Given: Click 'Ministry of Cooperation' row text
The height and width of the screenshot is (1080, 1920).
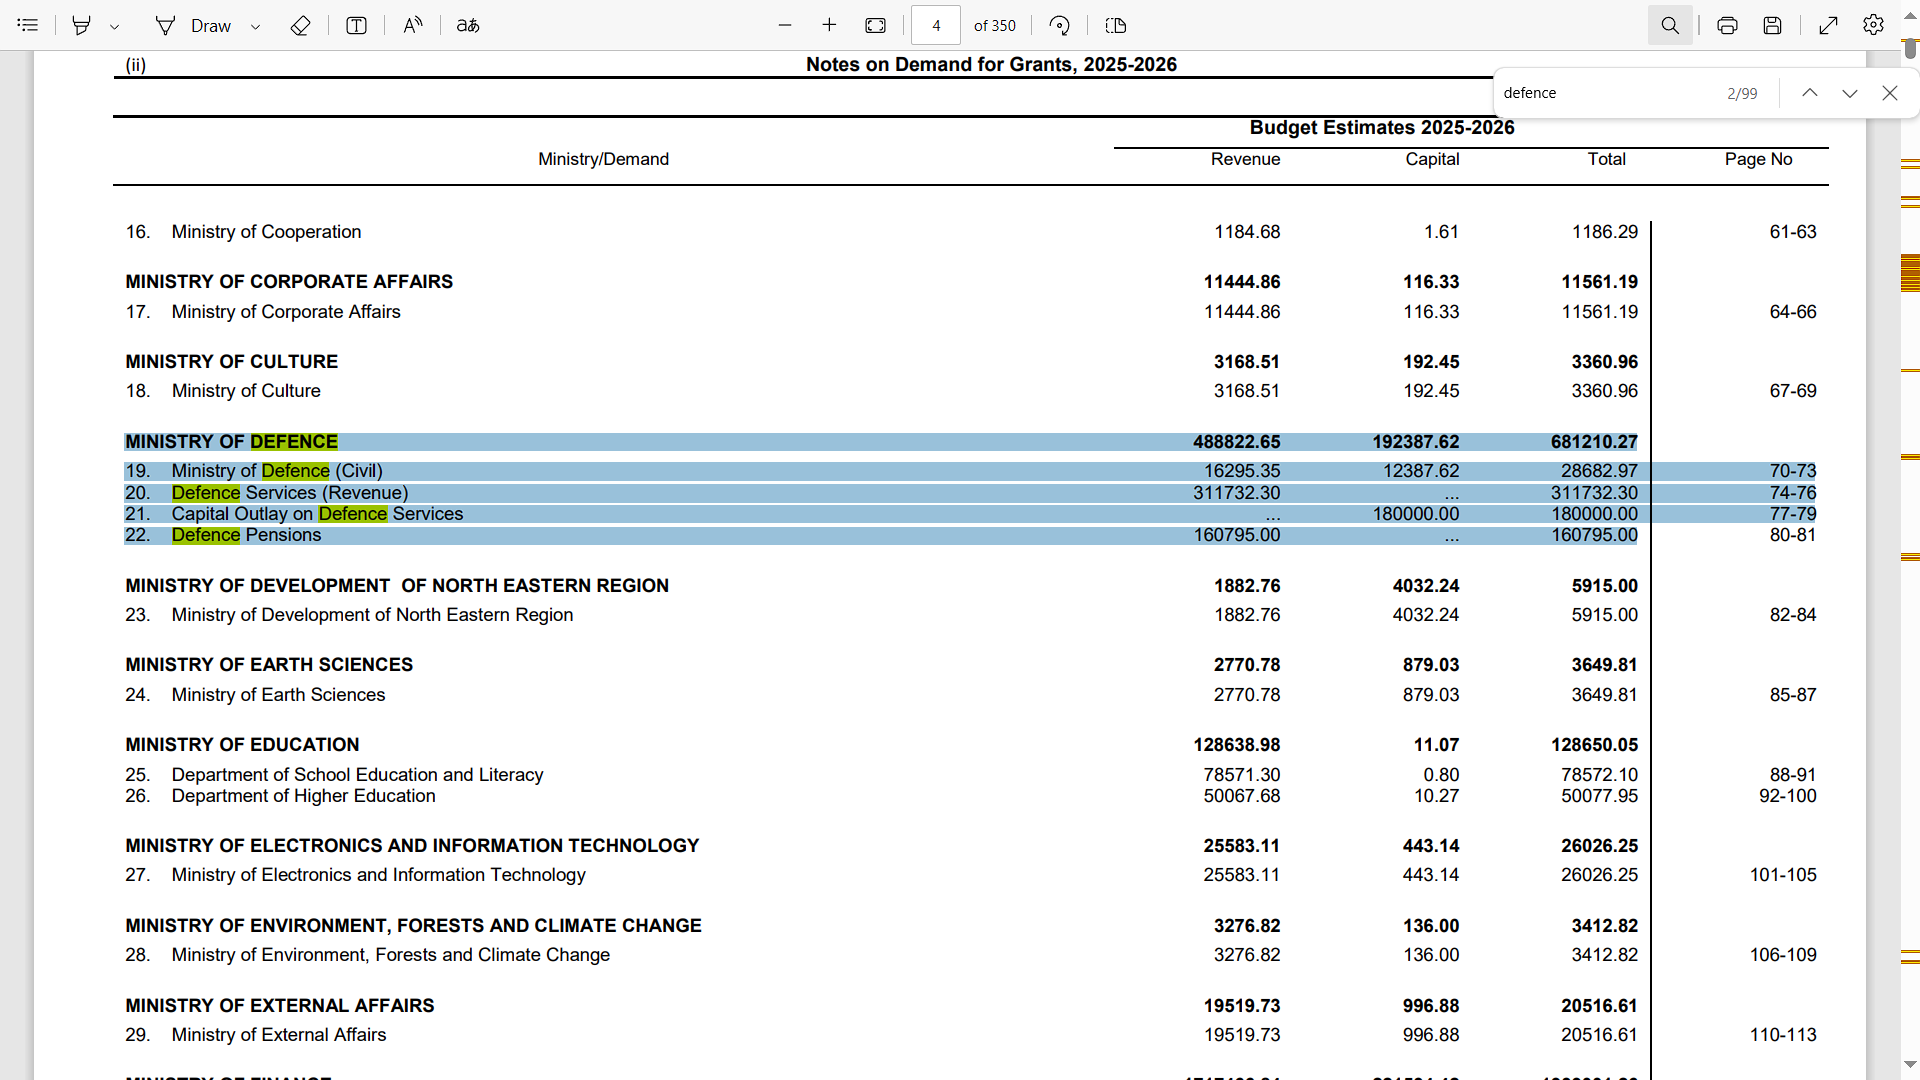Looking at the screenshot, I should click(266, 232).
